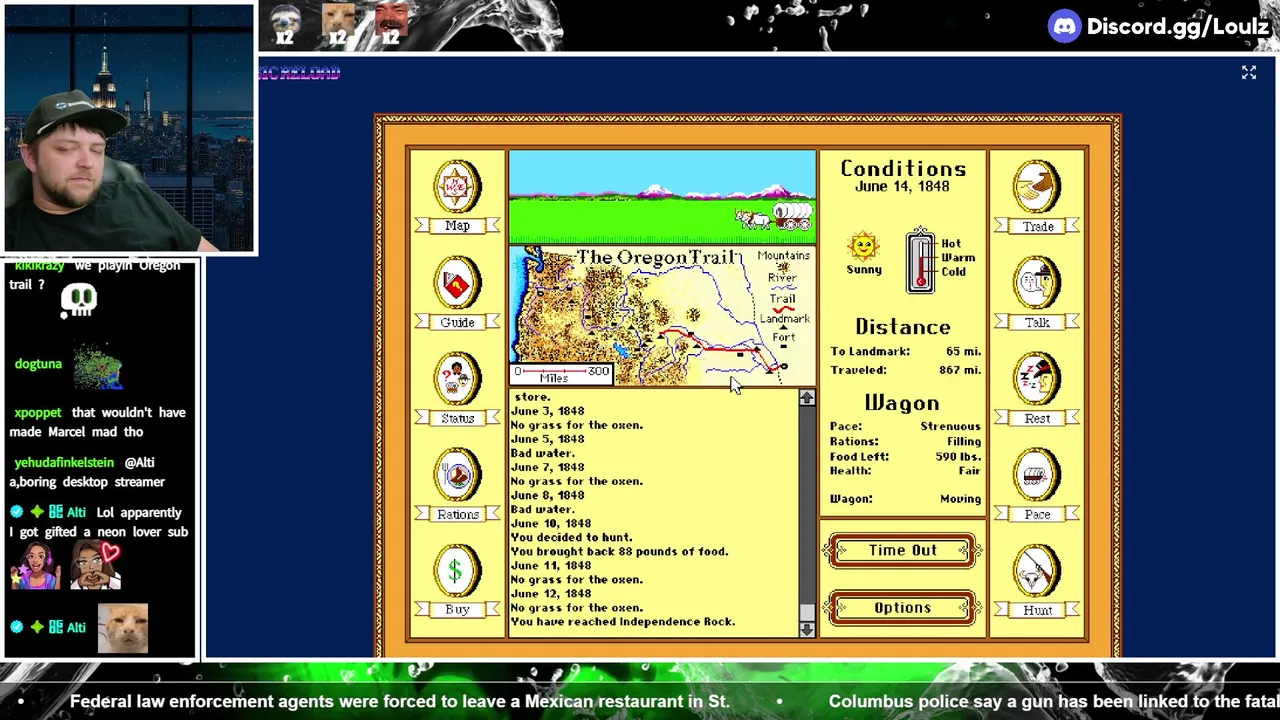Click the first x2 emote counter at top
1280x720 pixels.
tap(285, 26)
